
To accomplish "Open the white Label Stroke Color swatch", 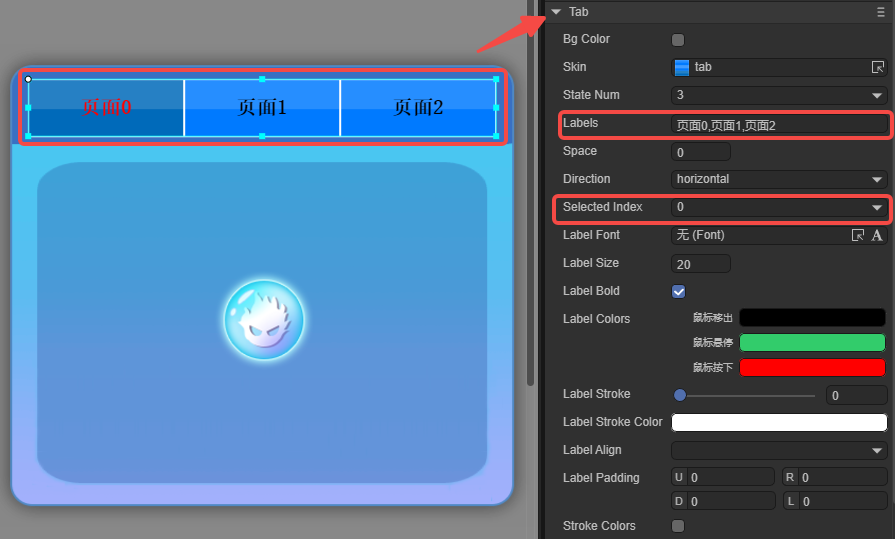I will (x=779, y=422).
